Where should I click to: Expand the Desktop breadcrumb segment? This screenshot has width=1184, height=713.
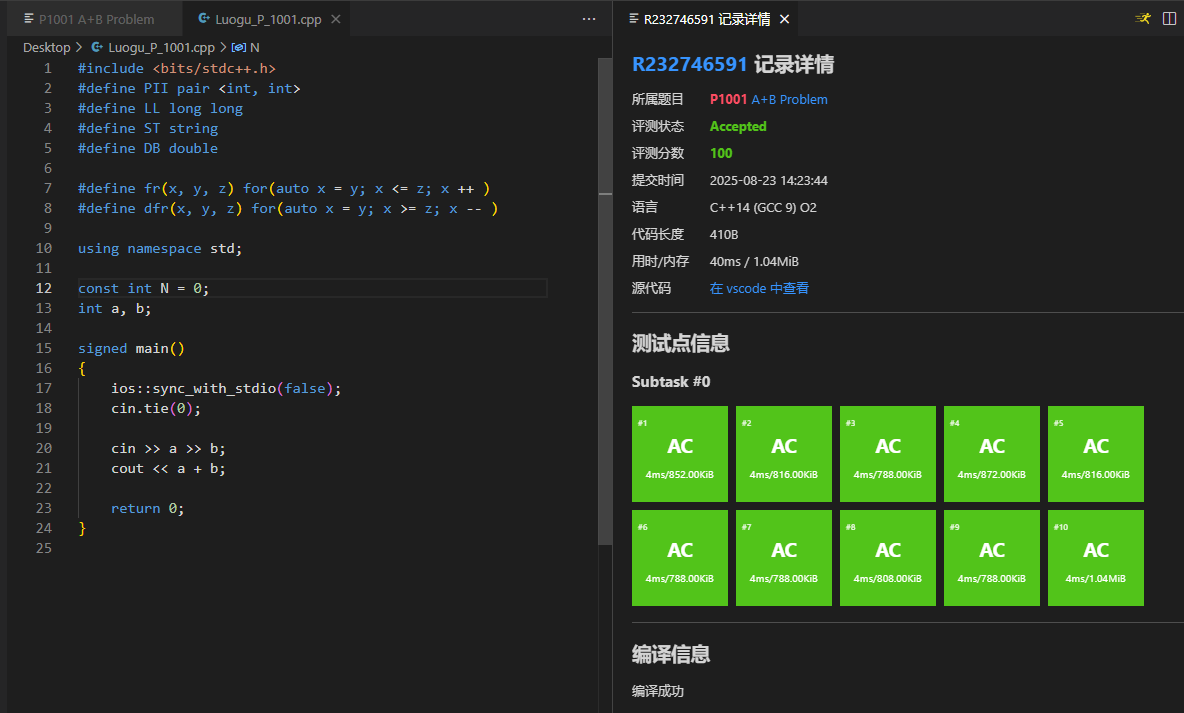coord(47,47)
